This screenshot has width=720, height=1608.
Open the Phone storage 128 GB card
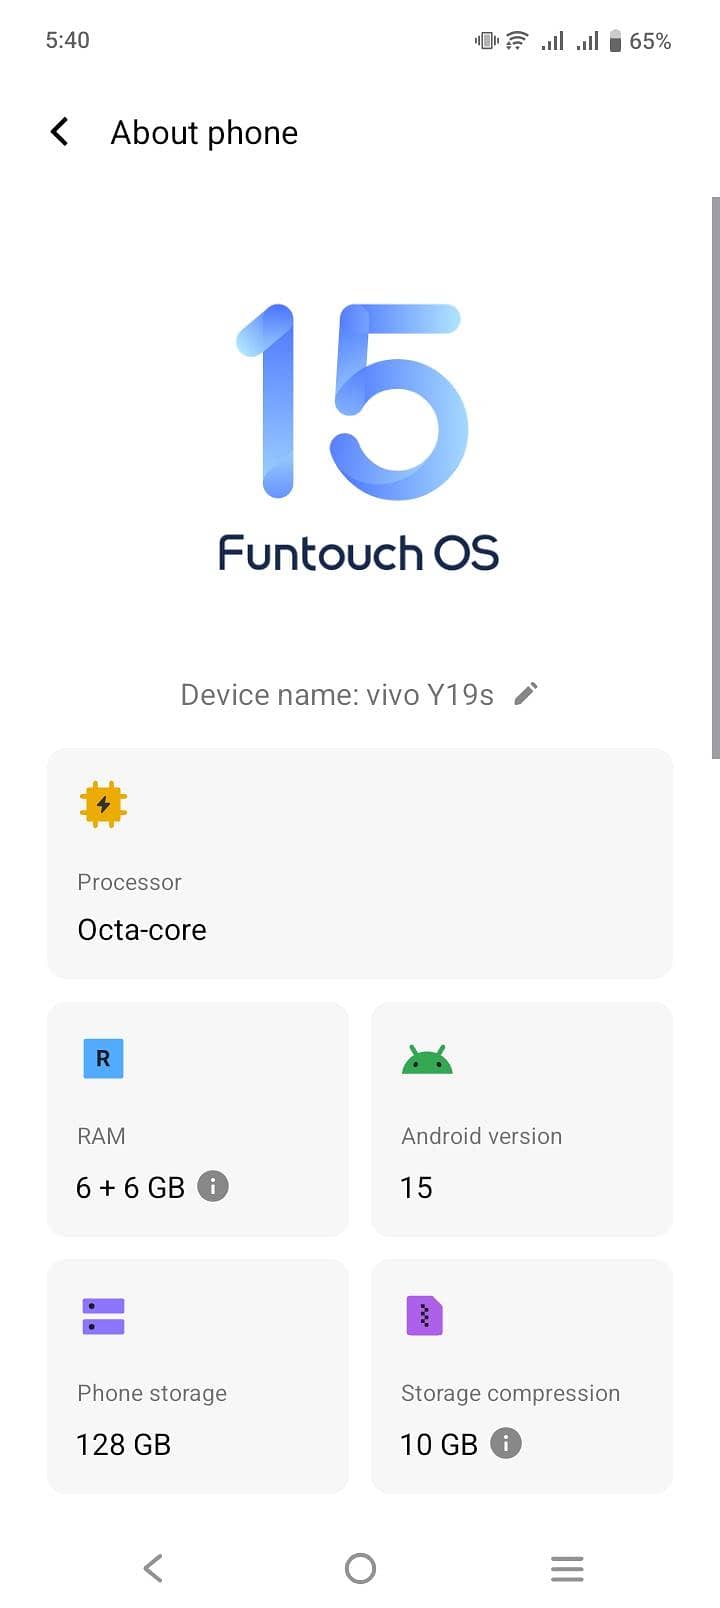point(197,1376)
